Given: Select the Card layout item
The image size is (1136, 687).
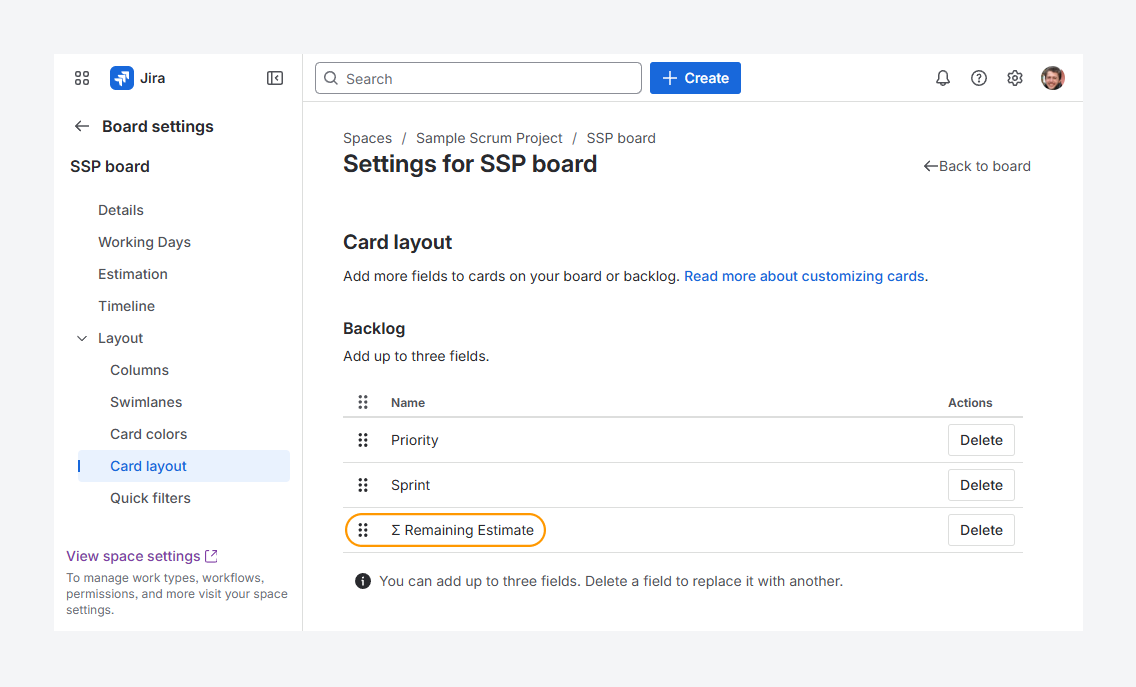Looking at the screenshot, I should pos(184,466).
